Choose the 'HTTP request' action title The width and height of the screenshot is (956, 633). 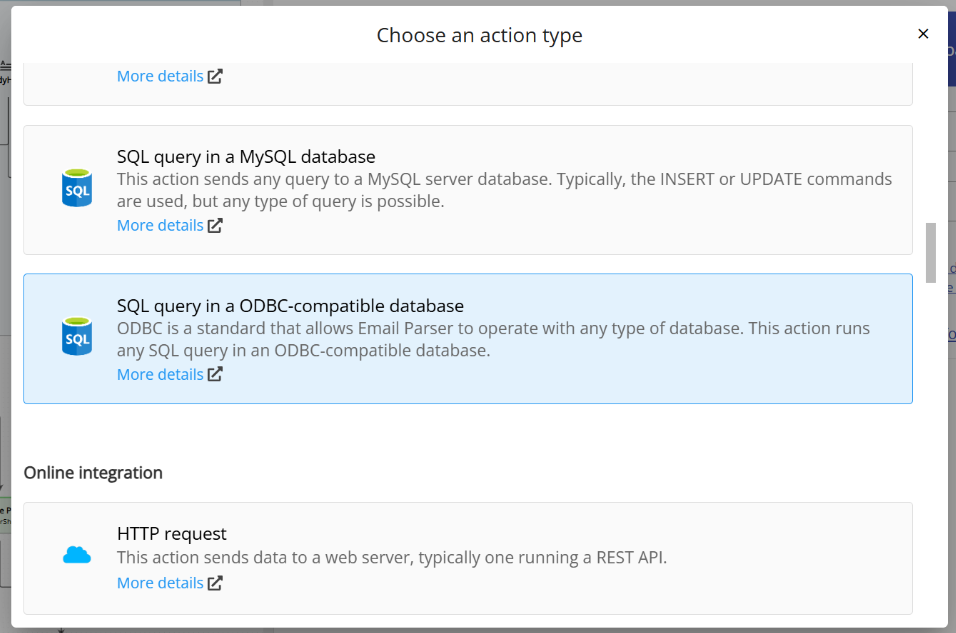(x=171, y=534)
